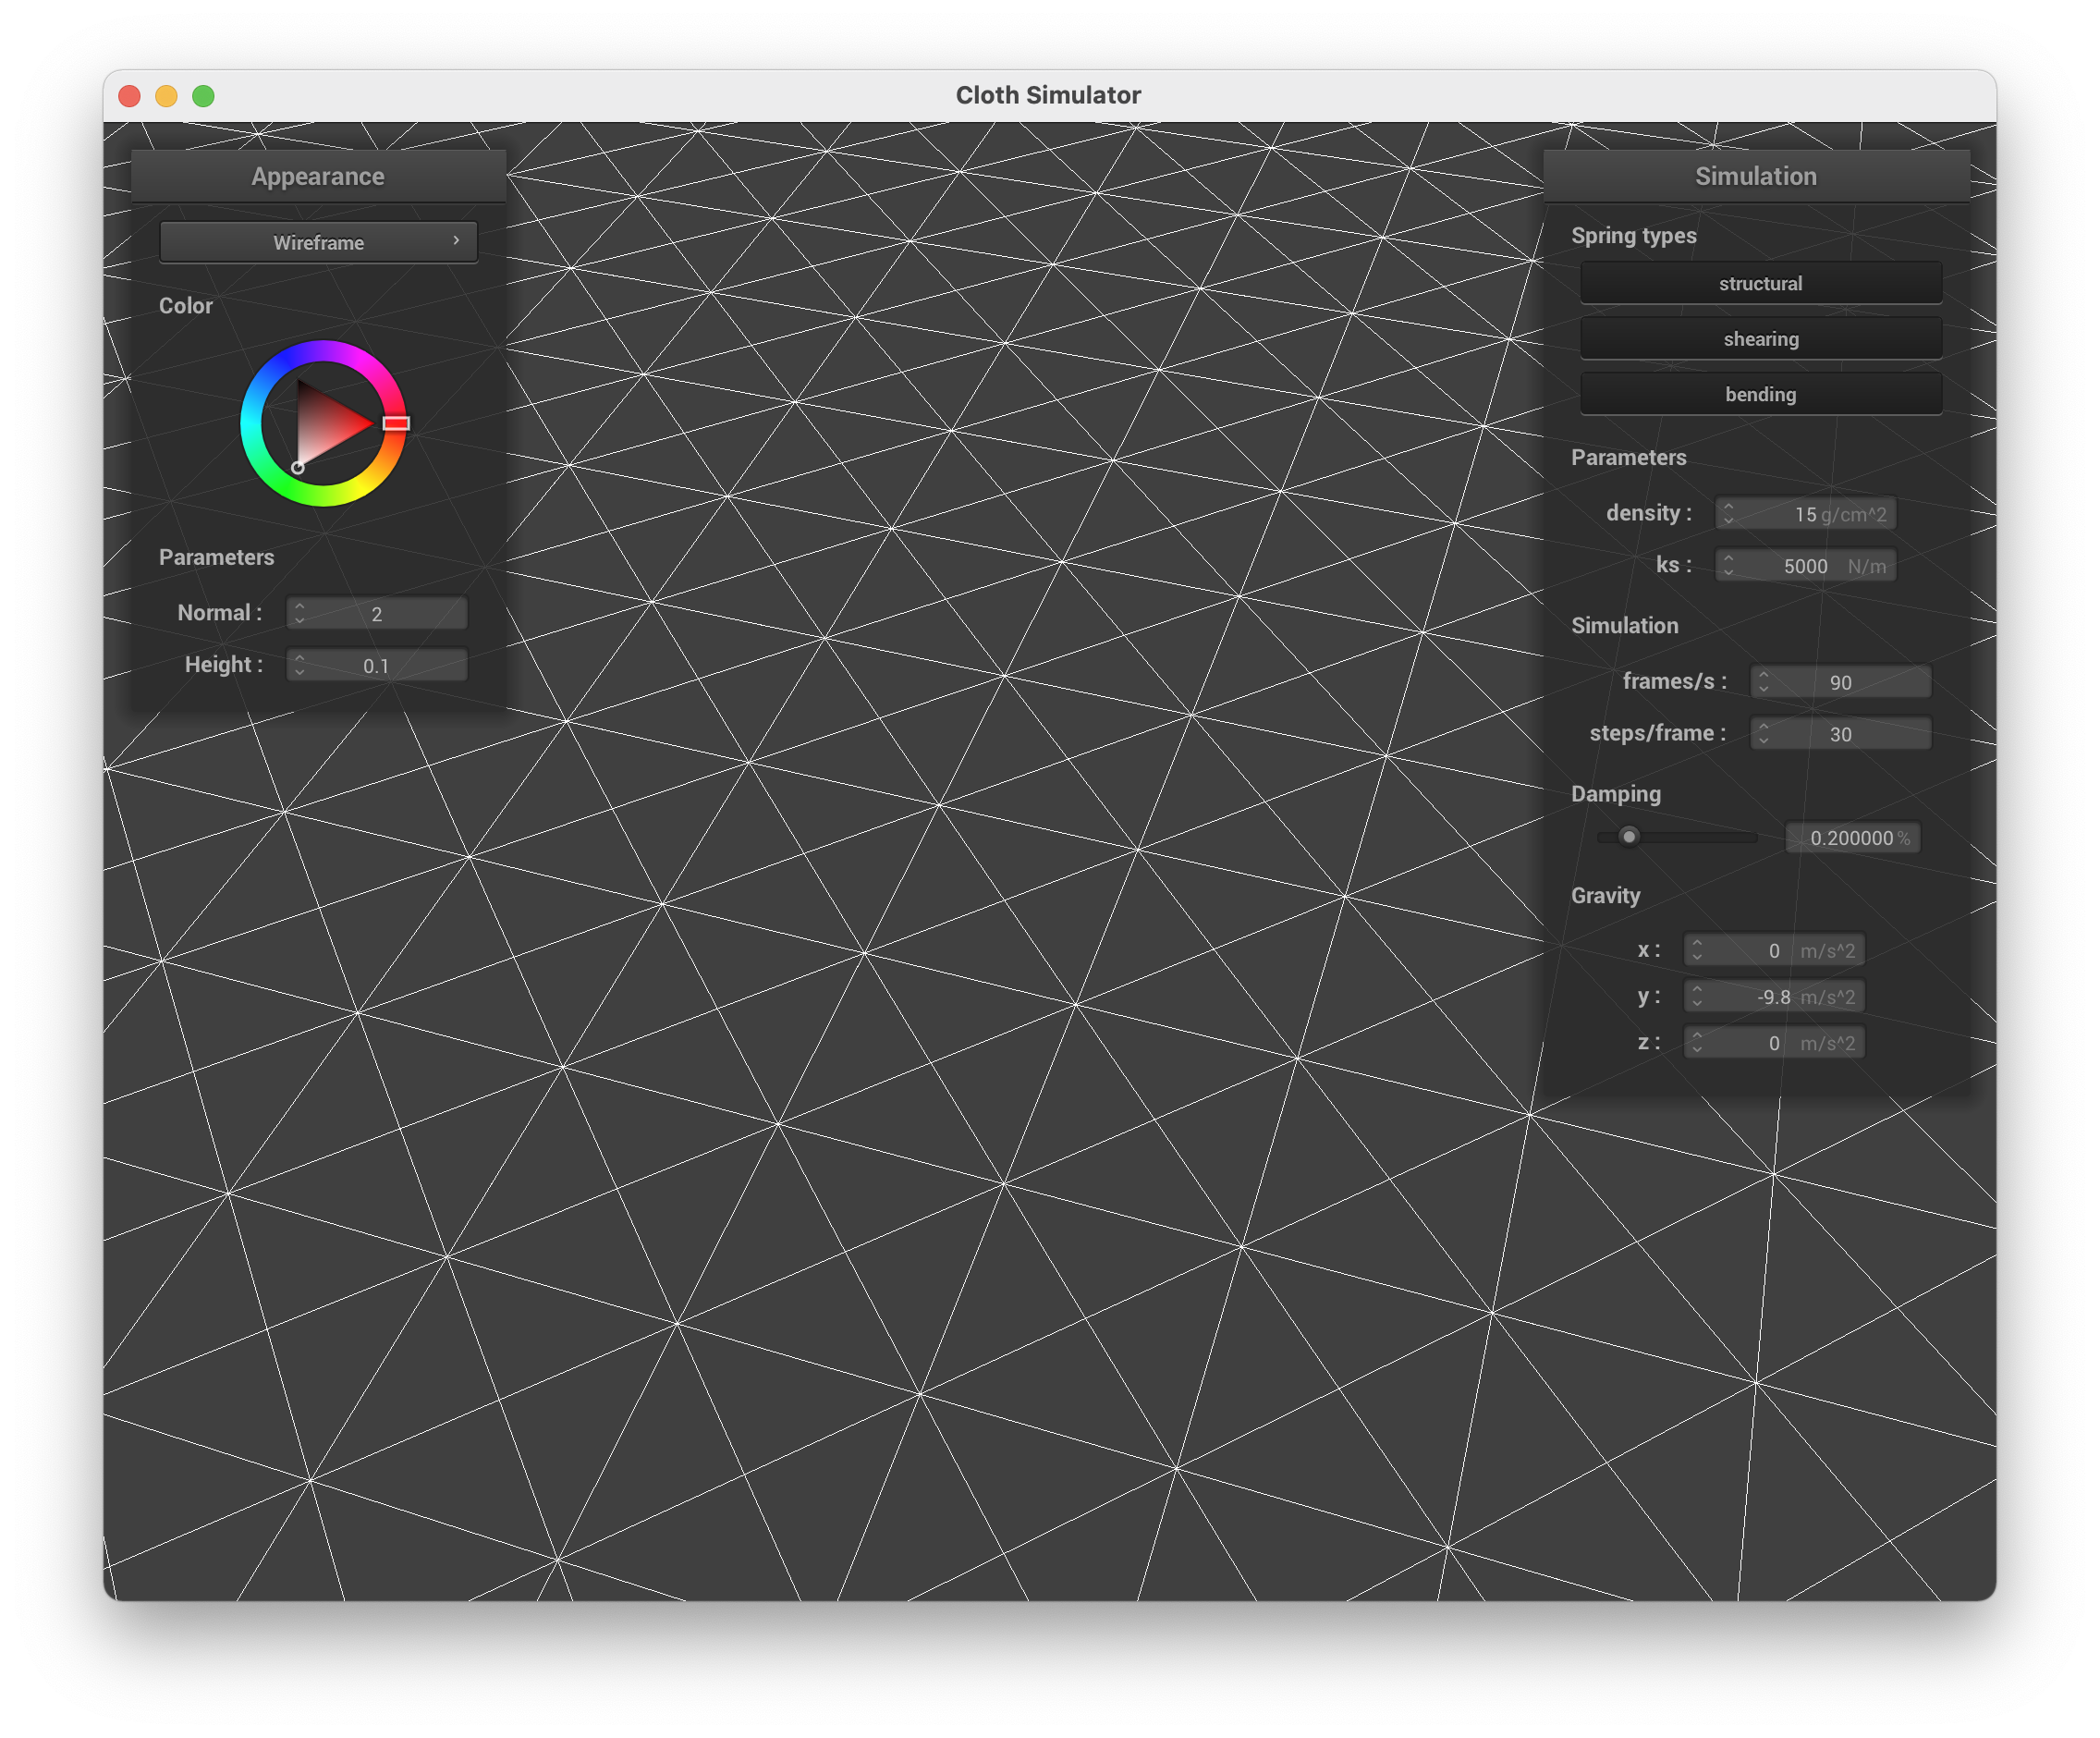Click the Color label in Appearance
The height and width of the screenshot is (1738, 2100).
186,306
